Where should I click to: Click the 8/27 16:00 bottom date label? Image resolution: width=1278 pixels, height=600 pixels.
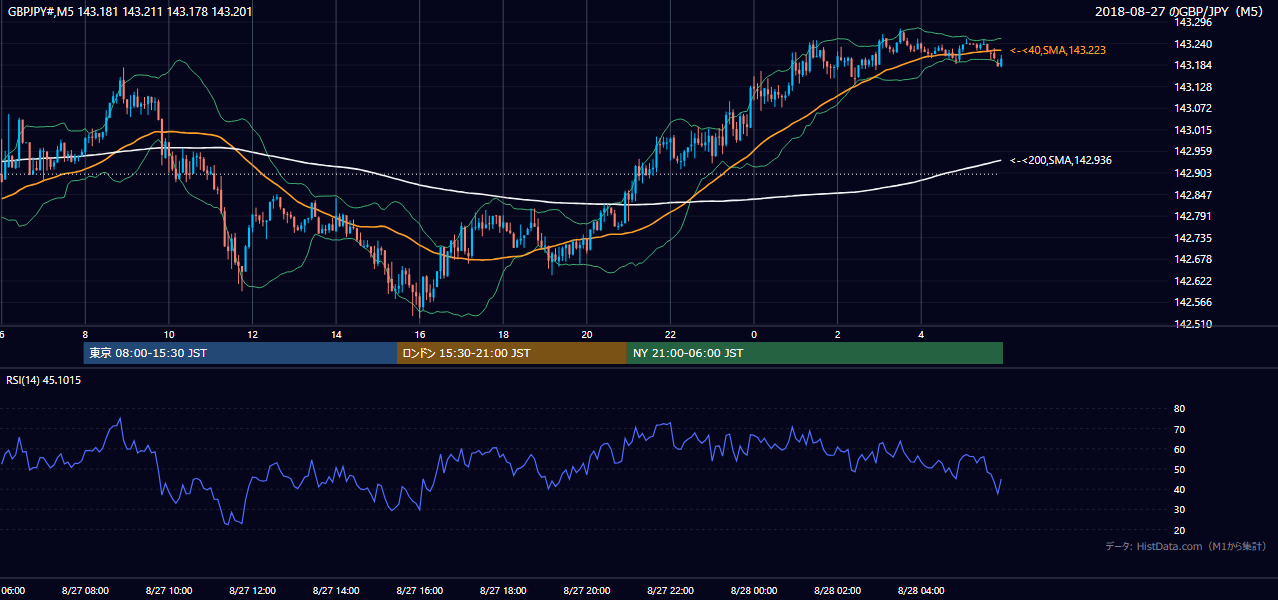(419, 591)
